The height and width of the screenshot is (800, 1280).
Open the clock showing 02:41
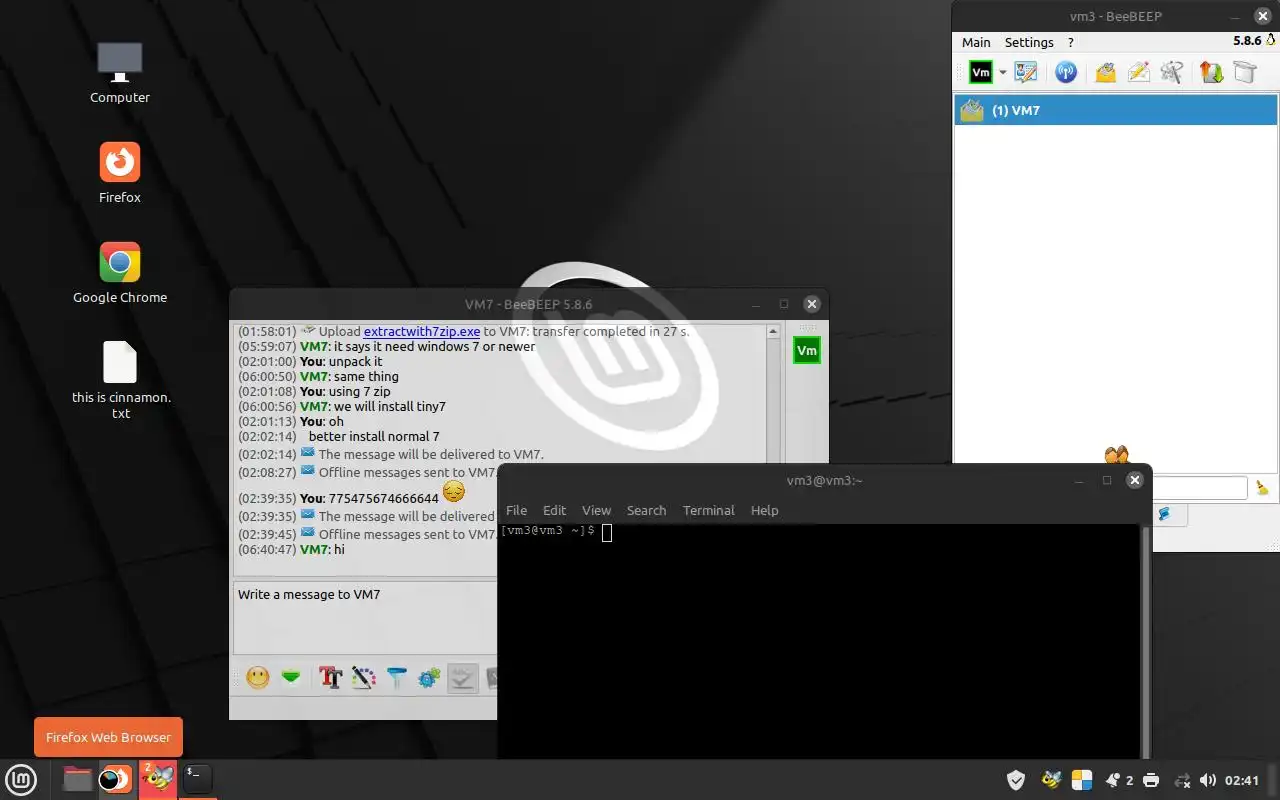1242,780
